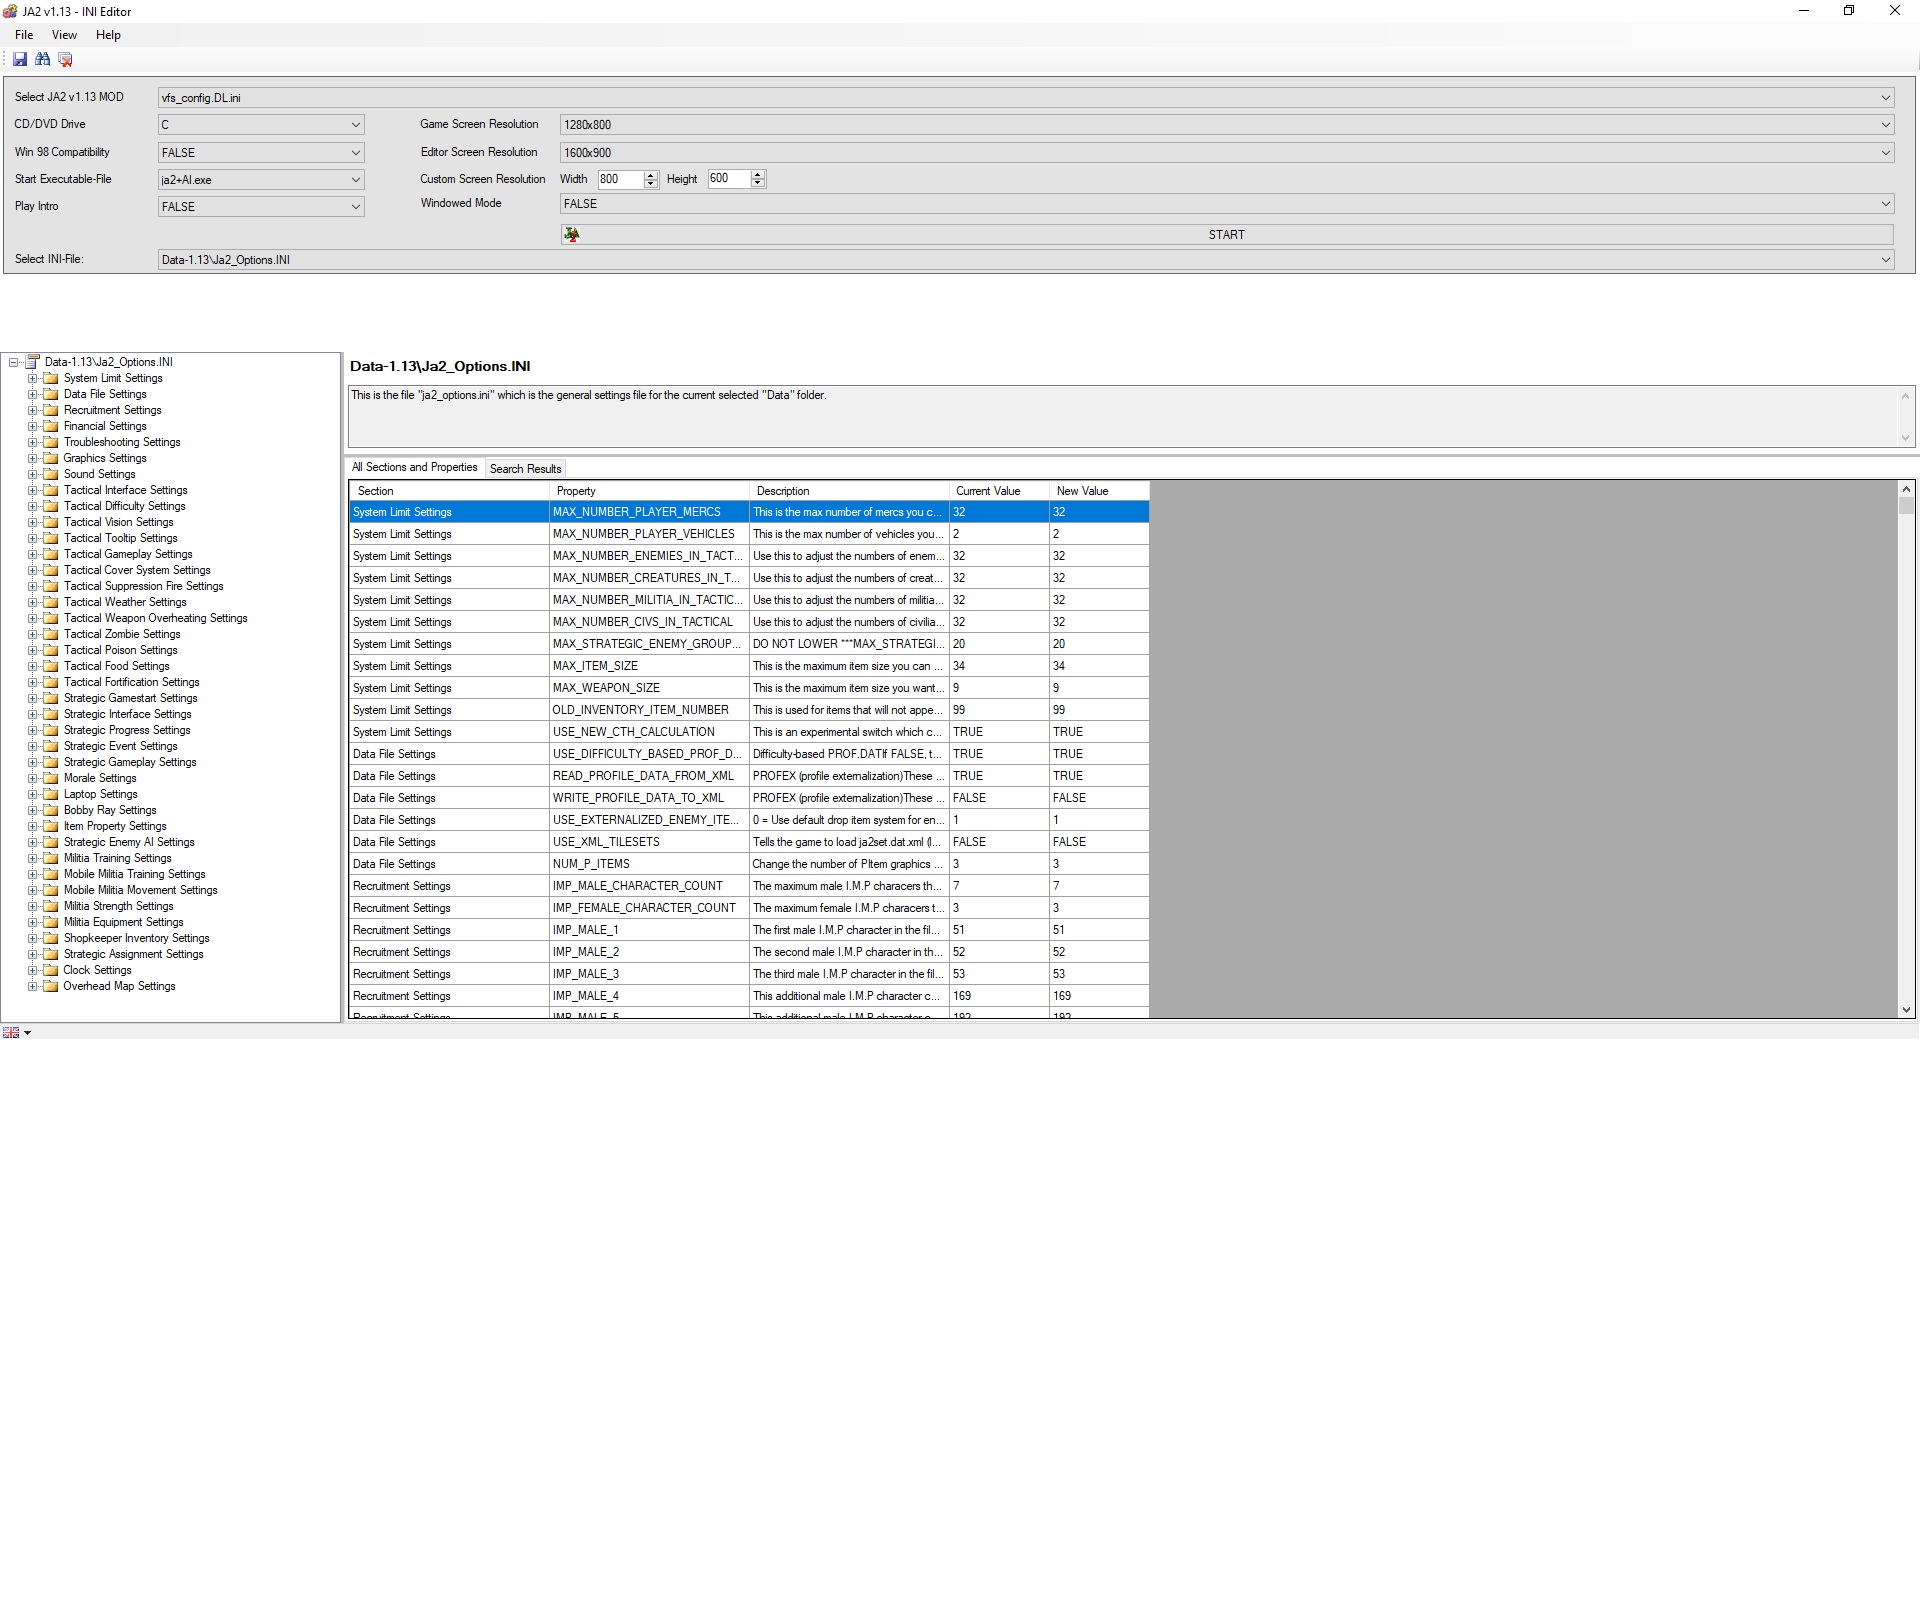
Task: Select the MAX_ITEM_SIZE property cell
Action: coord(649,666)
